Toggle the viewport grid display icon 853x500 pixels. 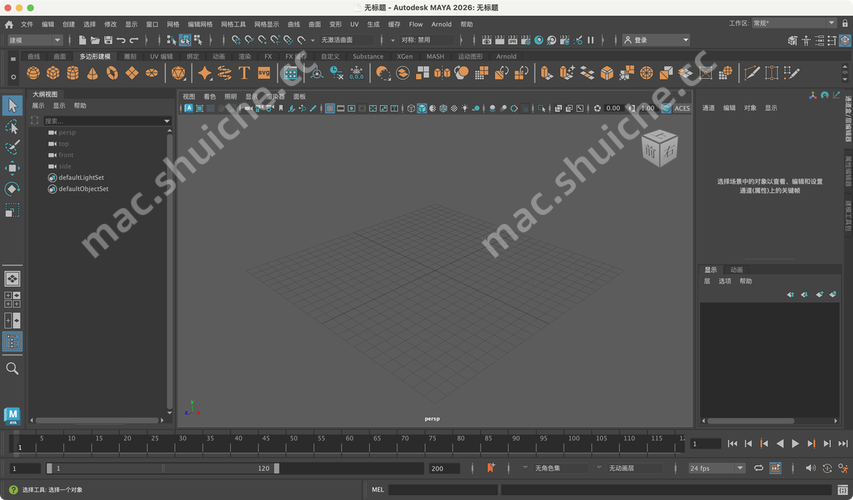pos(330,109)
